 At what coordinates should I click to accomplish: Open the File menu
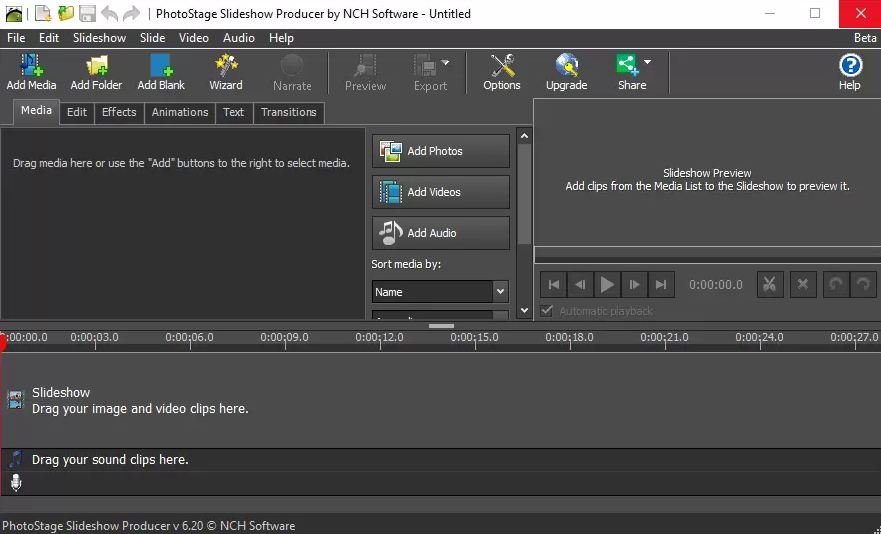(16, 38)
